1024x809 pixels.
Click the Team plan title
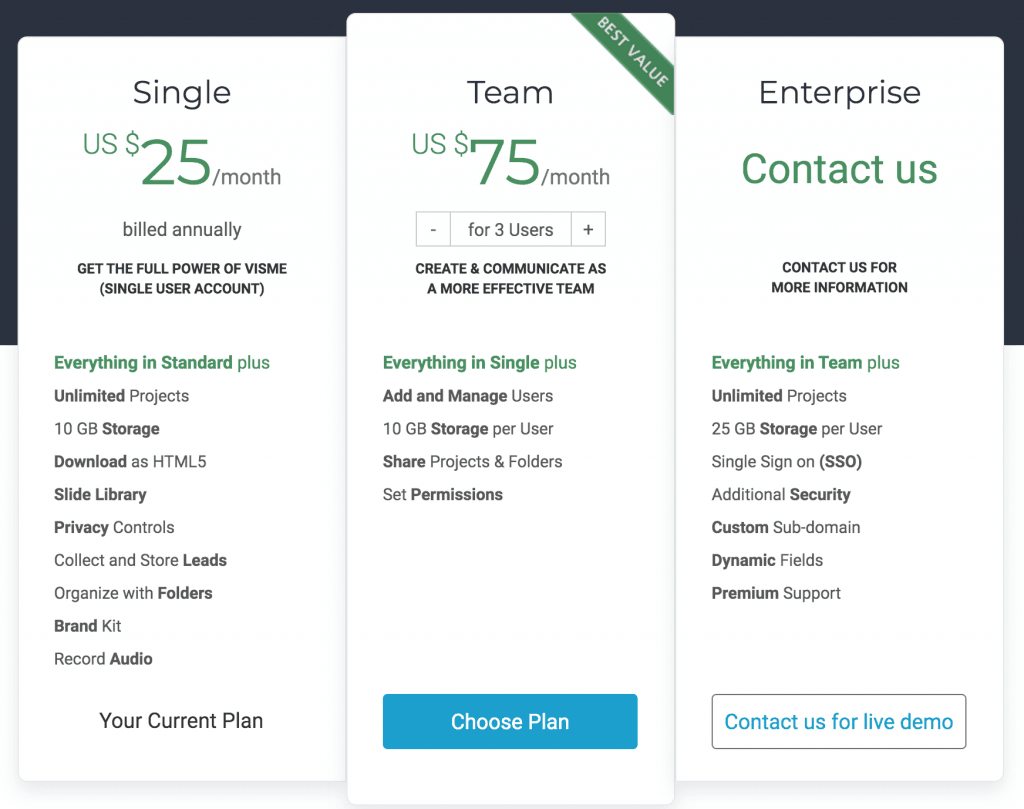(510, 92)
